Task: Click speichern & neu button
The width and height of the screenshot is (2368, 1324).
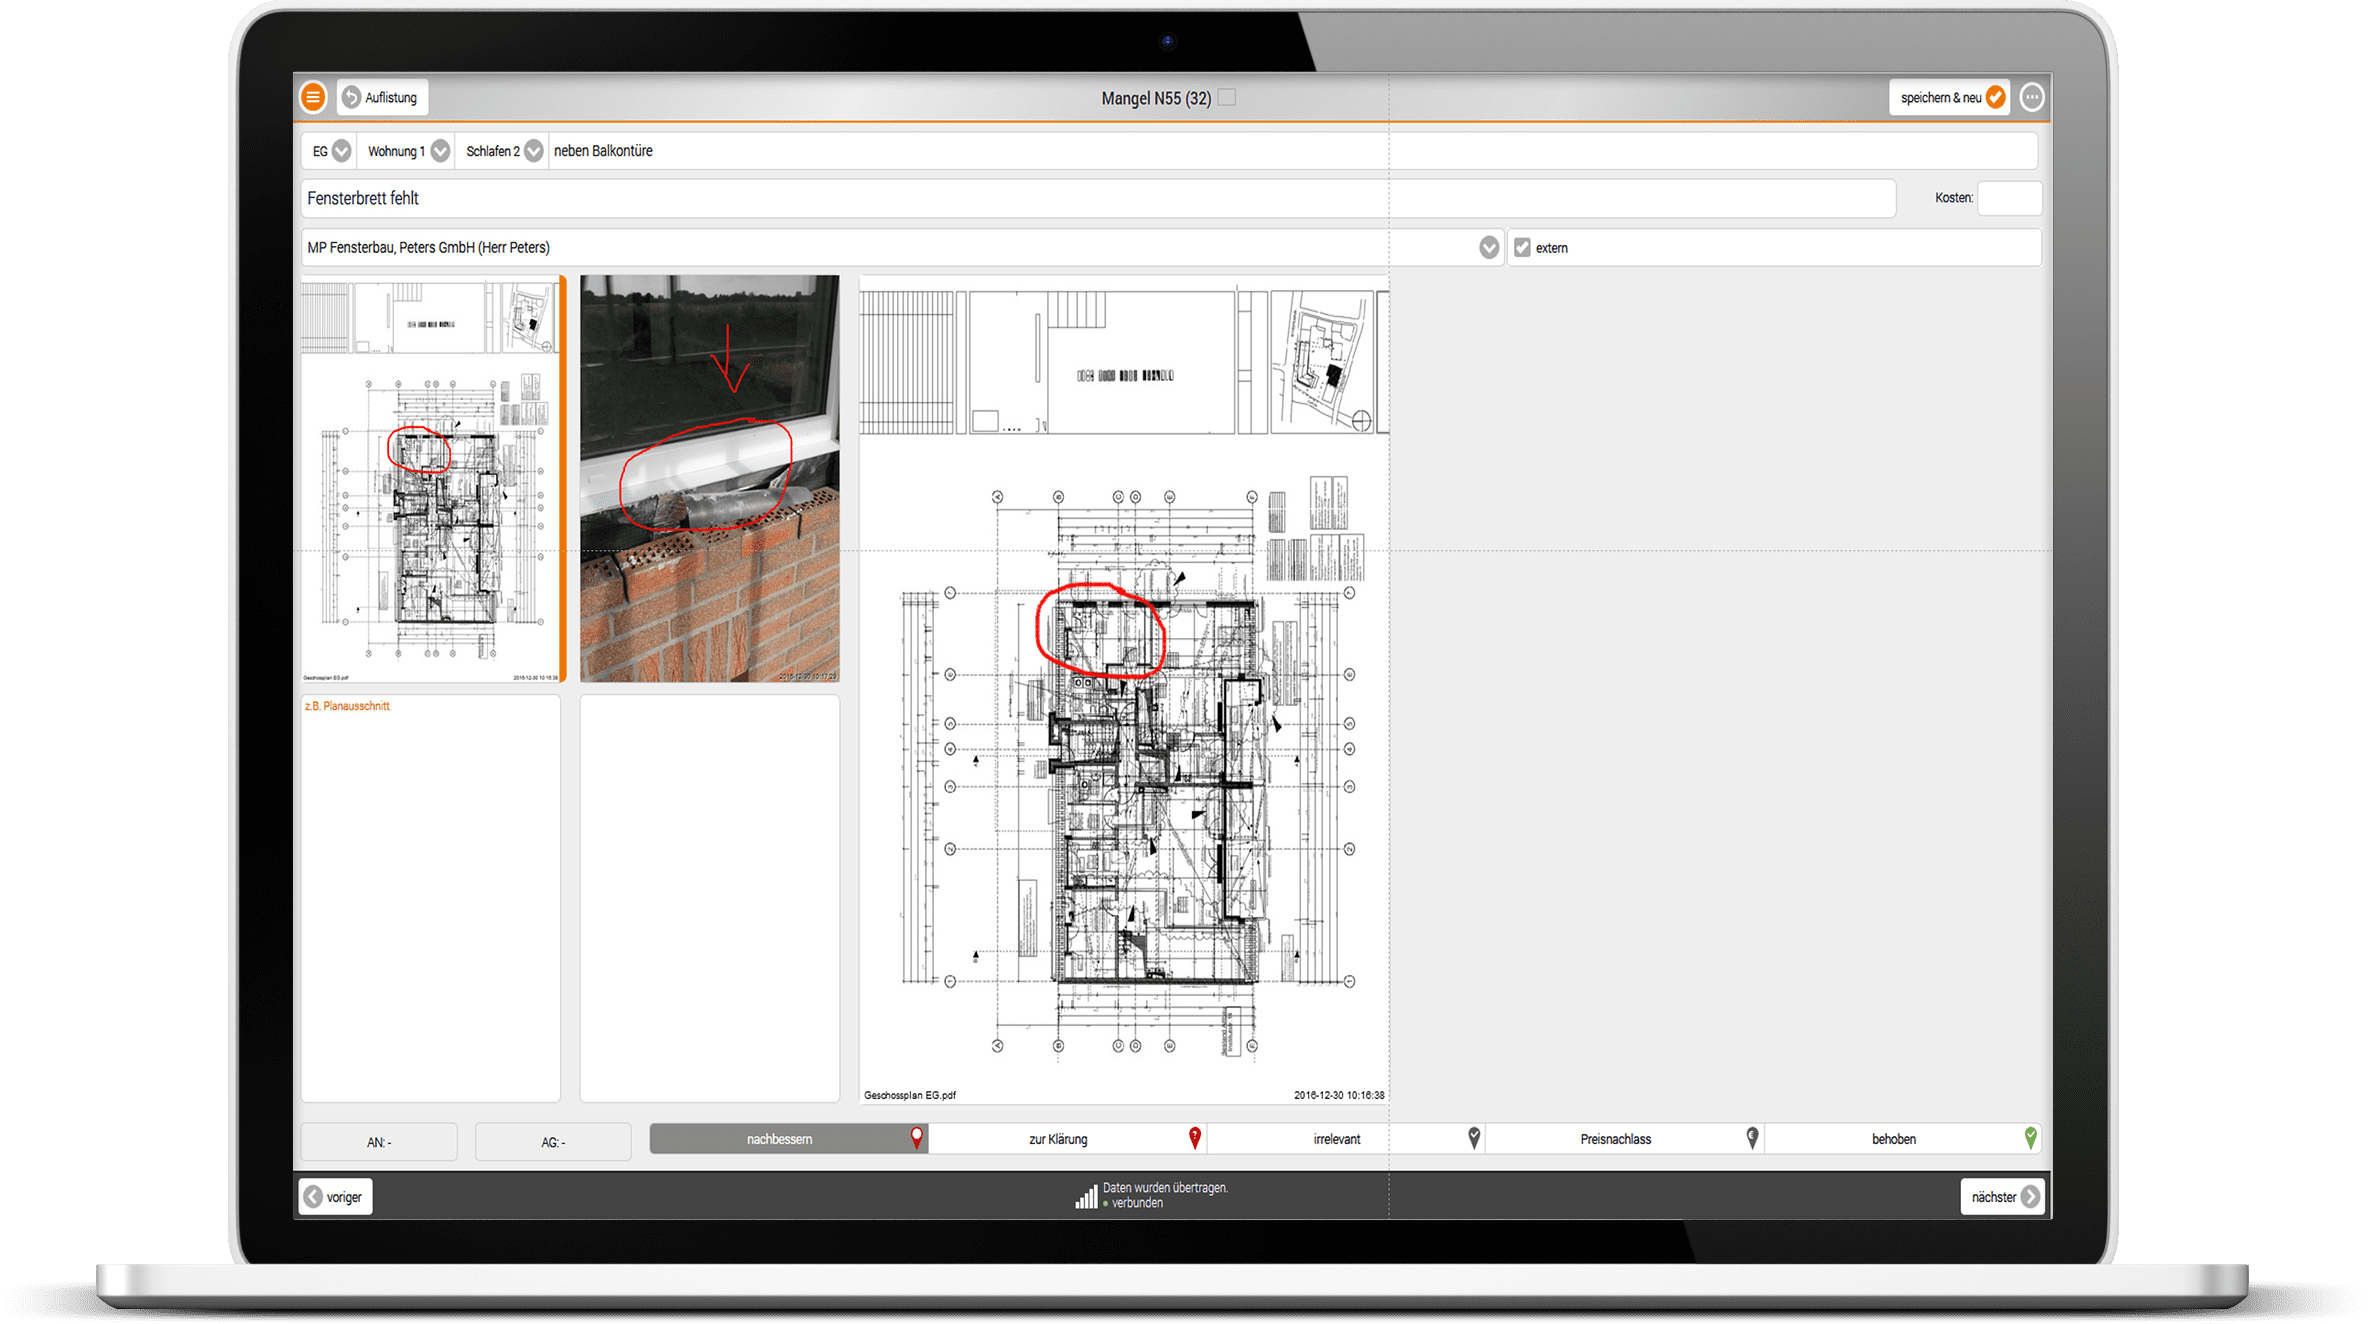Action: [1950, 97]
